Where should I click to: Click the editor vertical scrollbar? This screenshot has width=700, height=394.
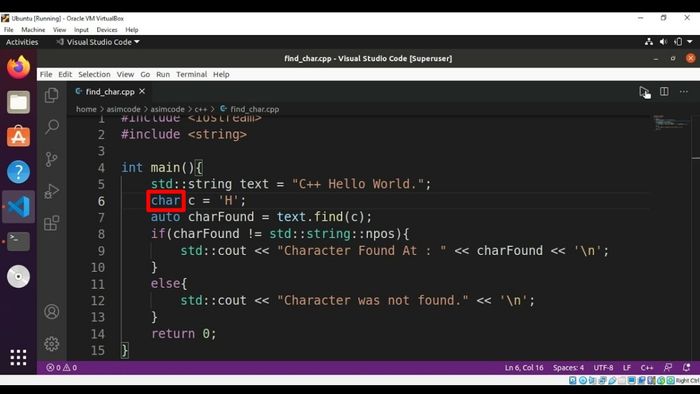tap(696, 238)
